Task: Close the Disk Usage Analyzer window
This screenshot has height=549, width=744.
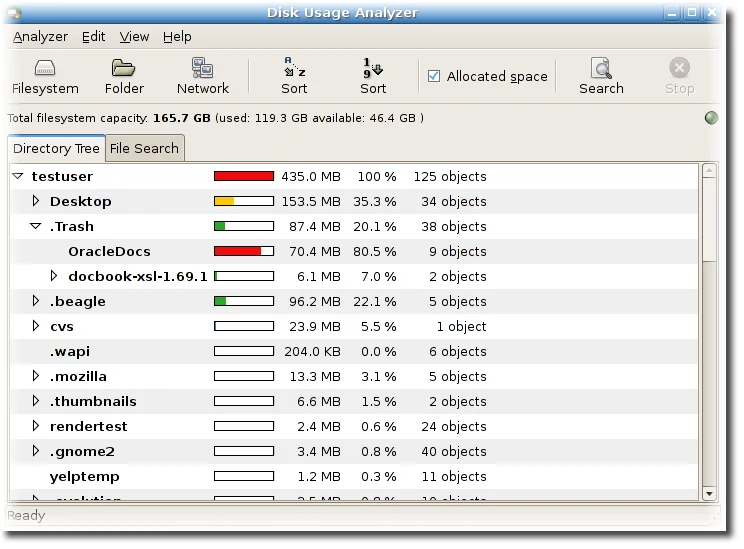Action: pos(712,13)
